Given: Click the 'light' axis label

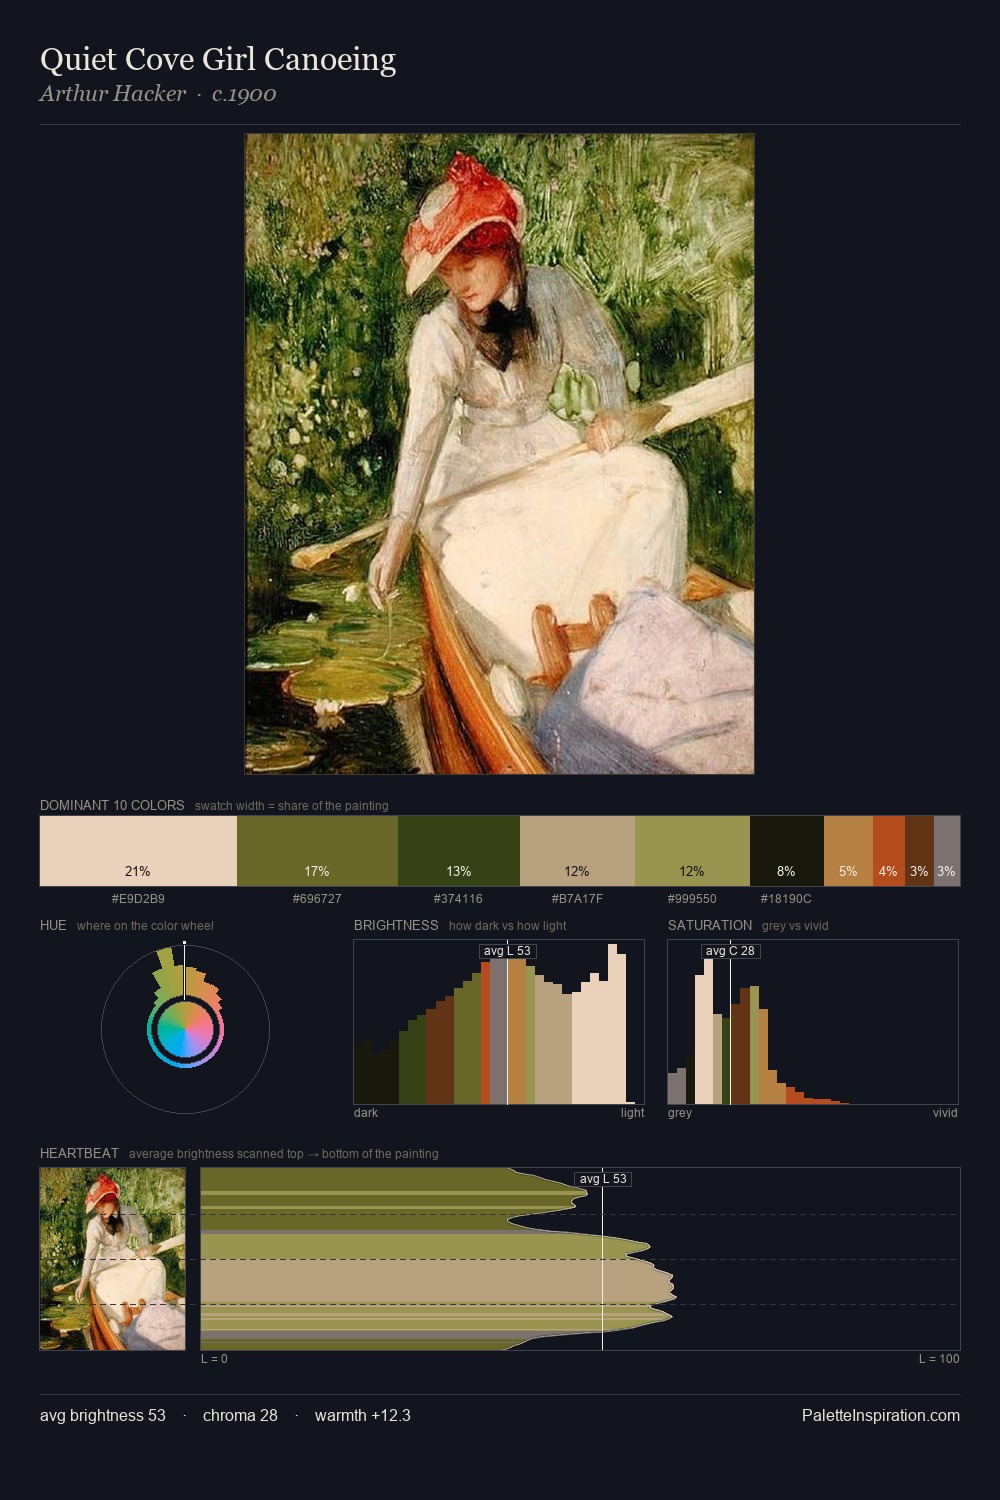Looking at the screenshot, I should [x=632, y=1113].
